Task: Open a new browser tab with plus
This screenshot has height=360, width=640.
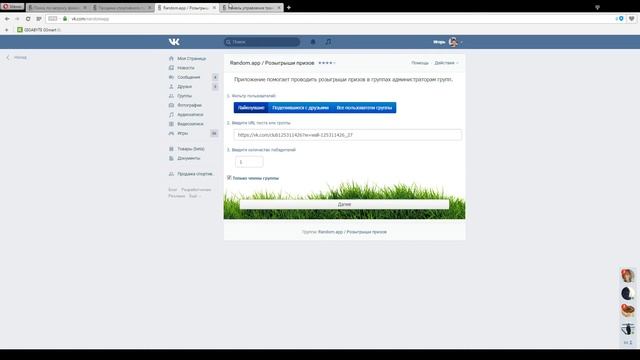Action: [289, 7]
